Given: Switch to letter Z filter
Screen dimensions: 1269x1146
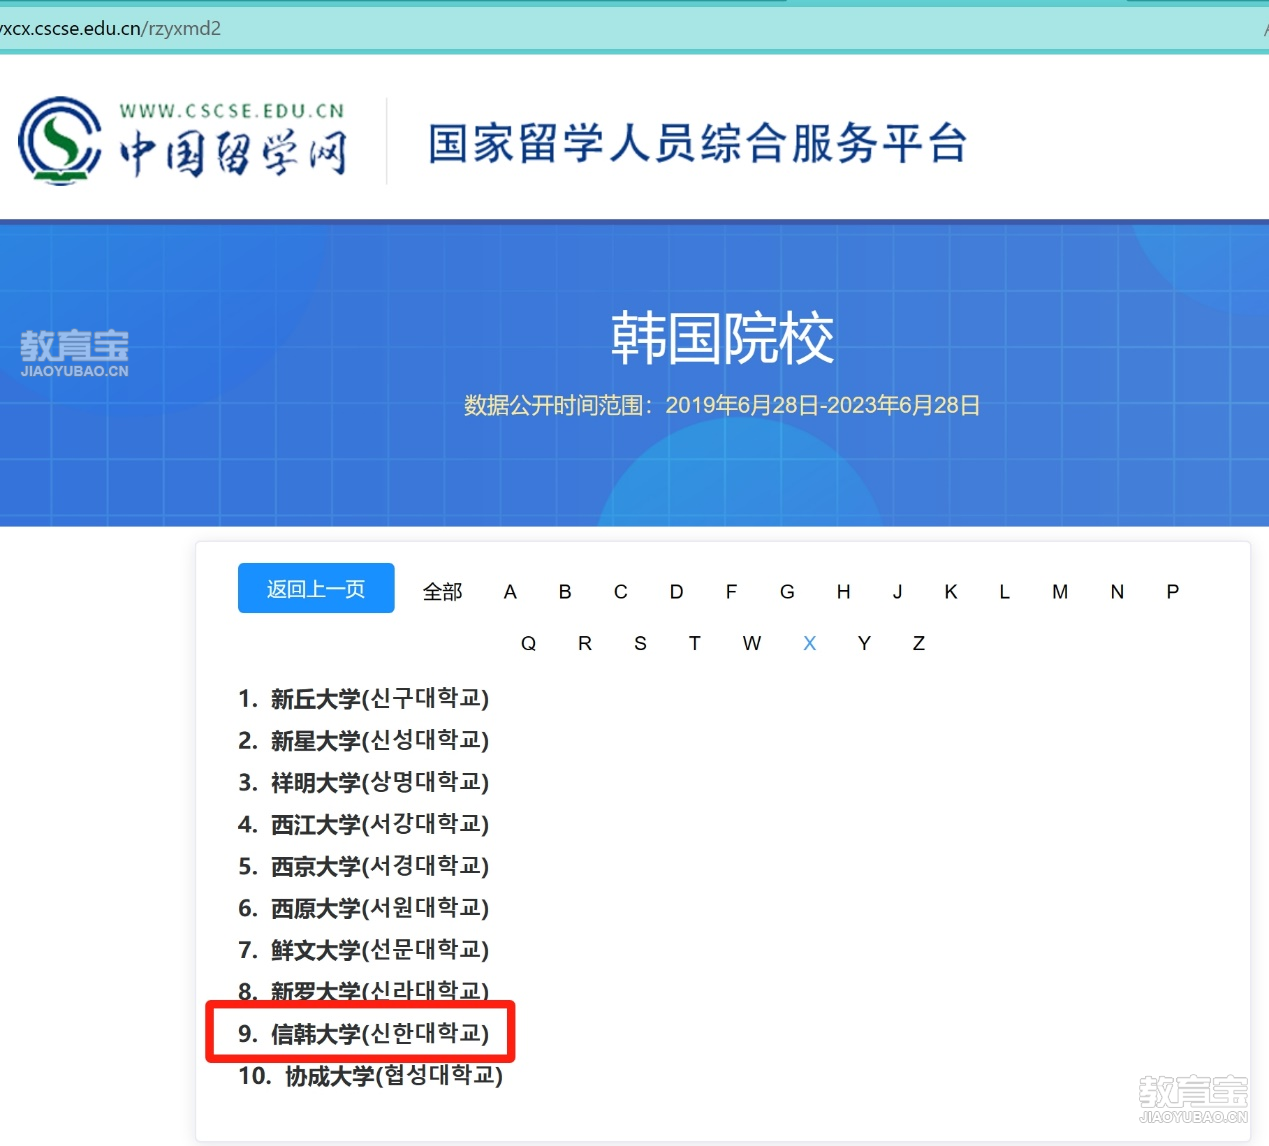Looking at the screenshot, I should pyautogui.click(x=918, y=643).
